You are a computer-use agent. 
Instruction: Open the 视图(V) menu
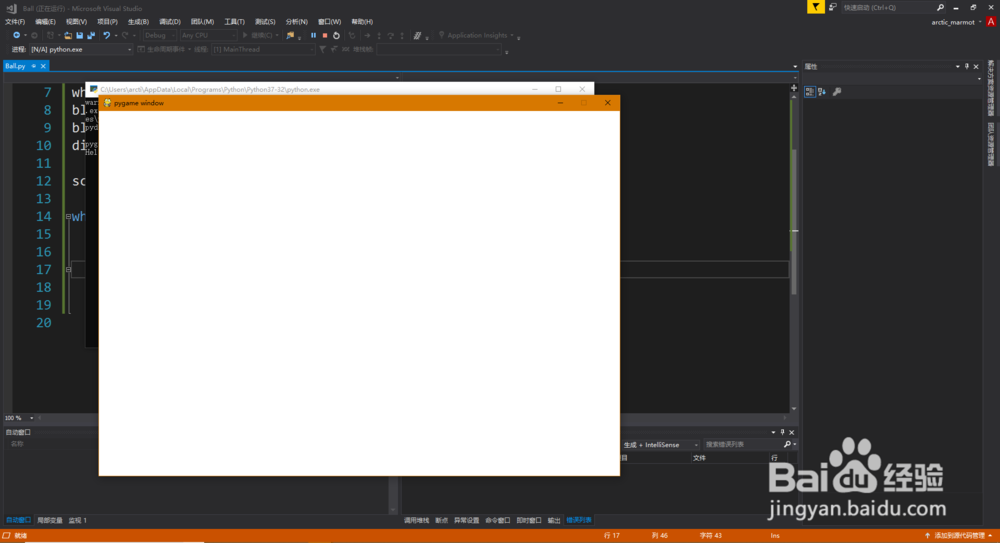(76, 22)
